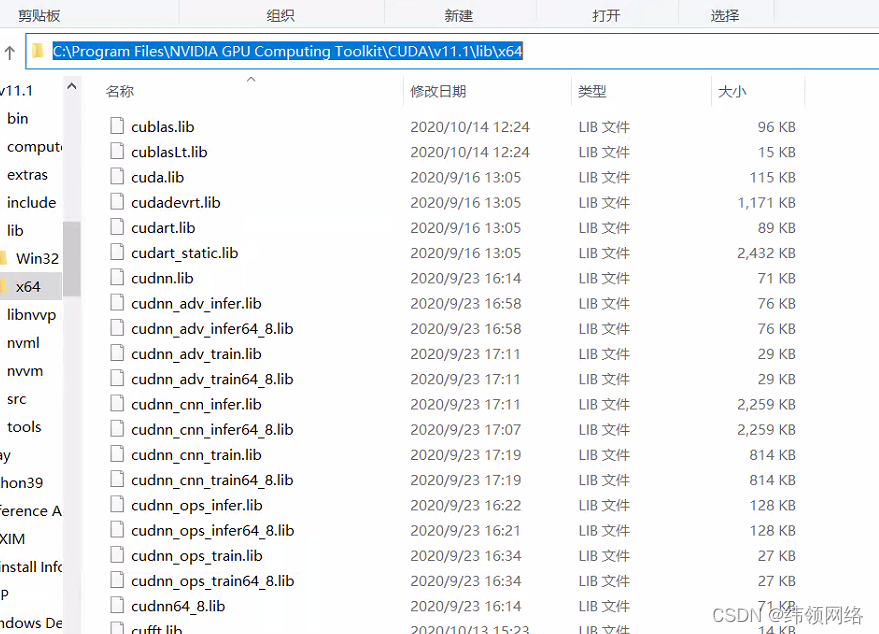The height and width of the screenshot is (634, 879).
Task: Click the file icon of cudnn_adv_train.lib
Action: 117,353
